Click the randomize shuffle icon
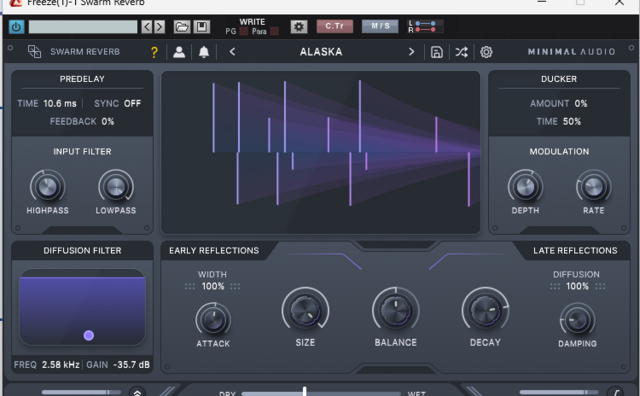Viewport: 640px width, 396px height. click(x=461, y=52)
